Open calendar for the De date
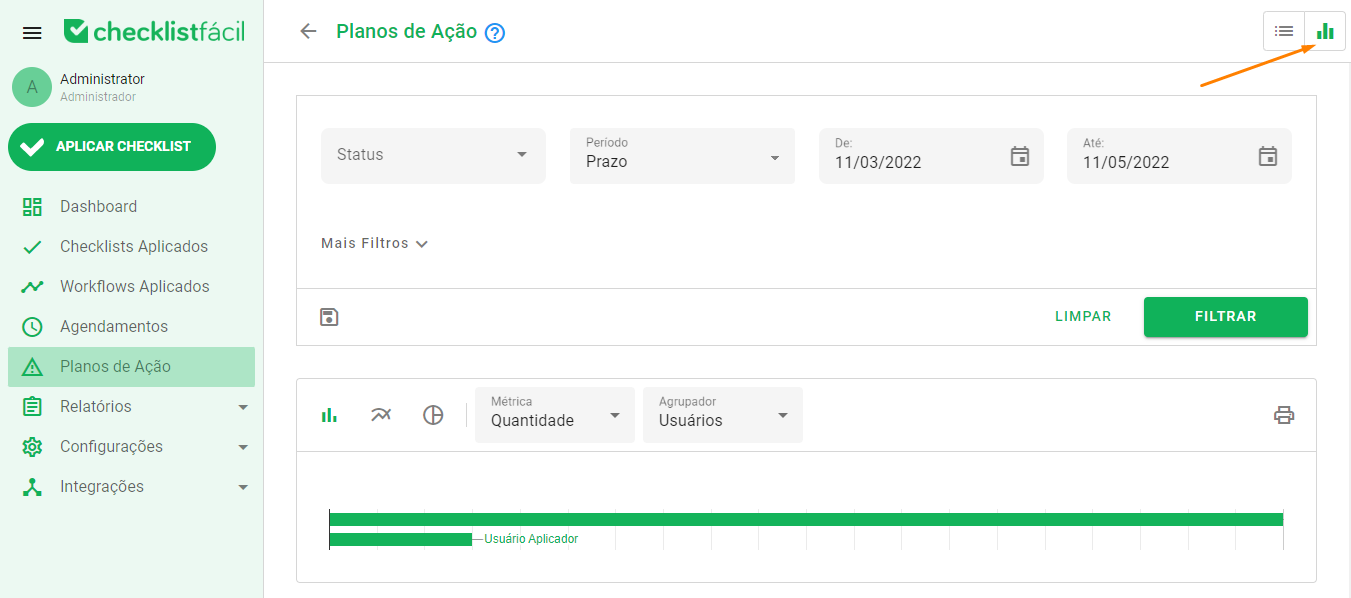This screenshot has width=1351, height=598. pos(1020,156)
